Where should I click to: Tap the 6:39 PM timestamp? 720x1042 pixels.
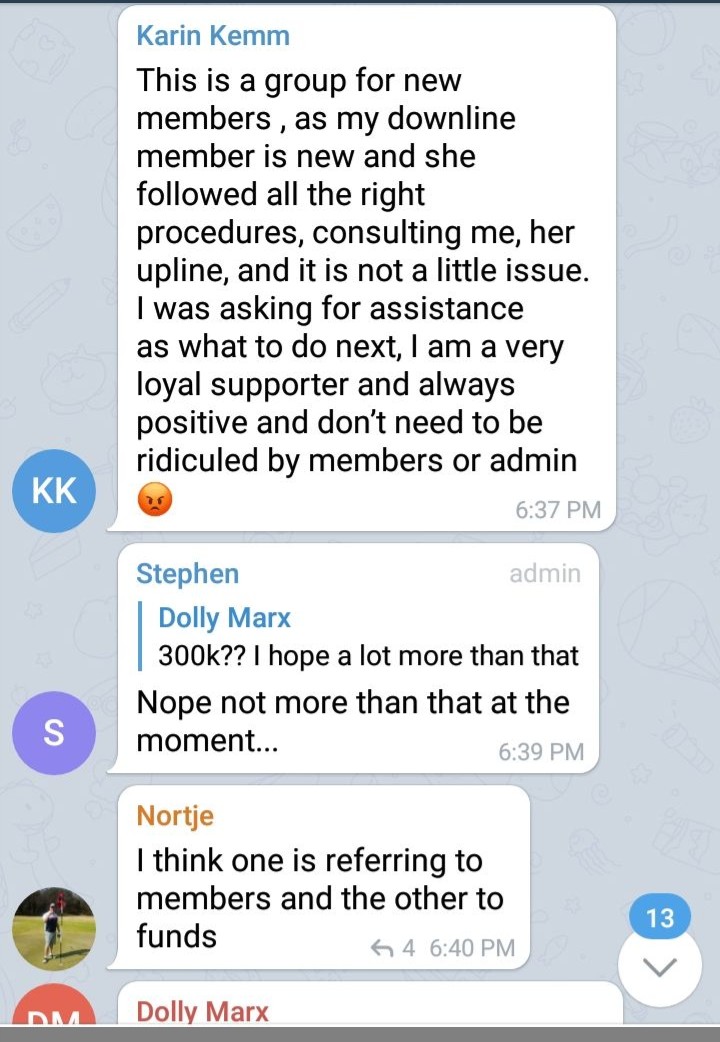[x=540, y=752]
